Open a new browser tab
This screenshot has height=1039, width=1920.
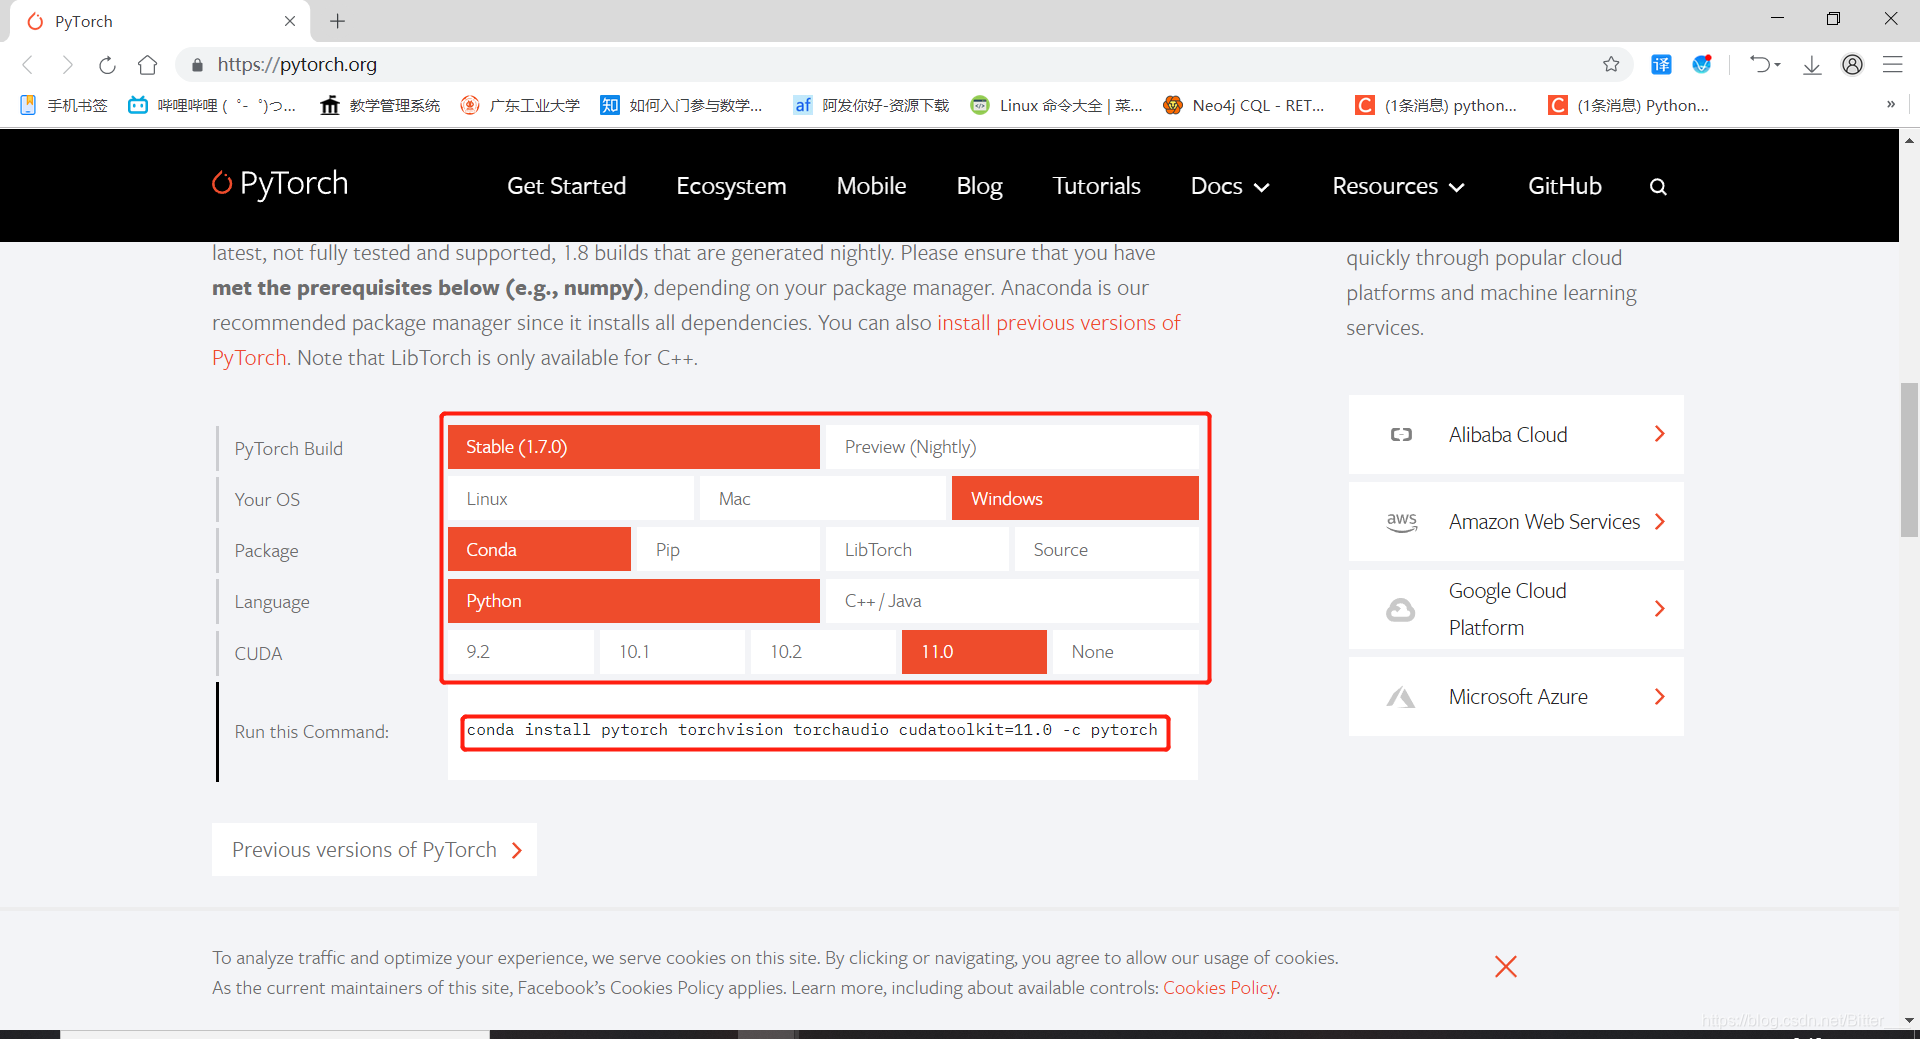tap(338, 21)
